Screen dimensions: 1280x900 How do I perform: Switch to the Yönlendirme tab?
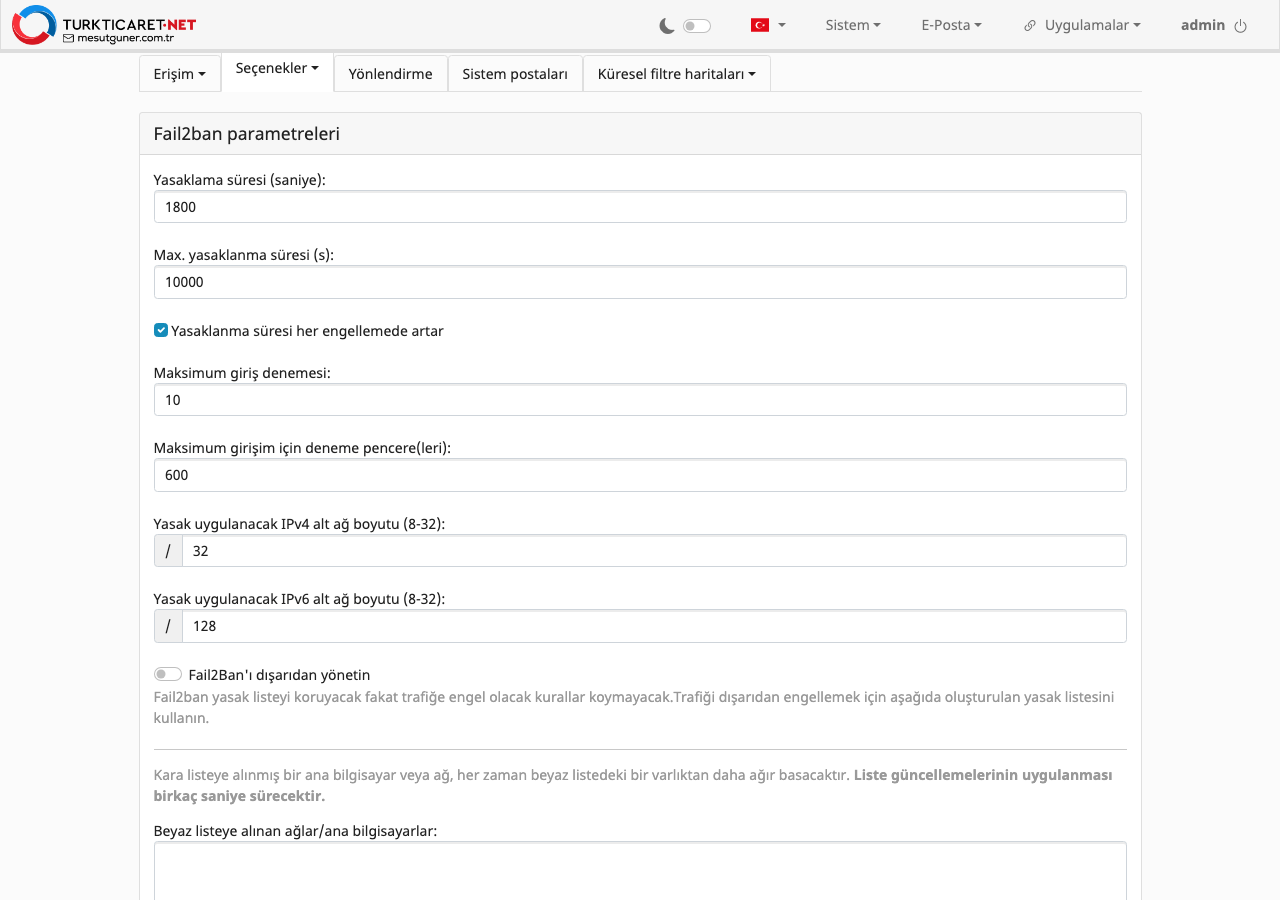pos(391,73)
